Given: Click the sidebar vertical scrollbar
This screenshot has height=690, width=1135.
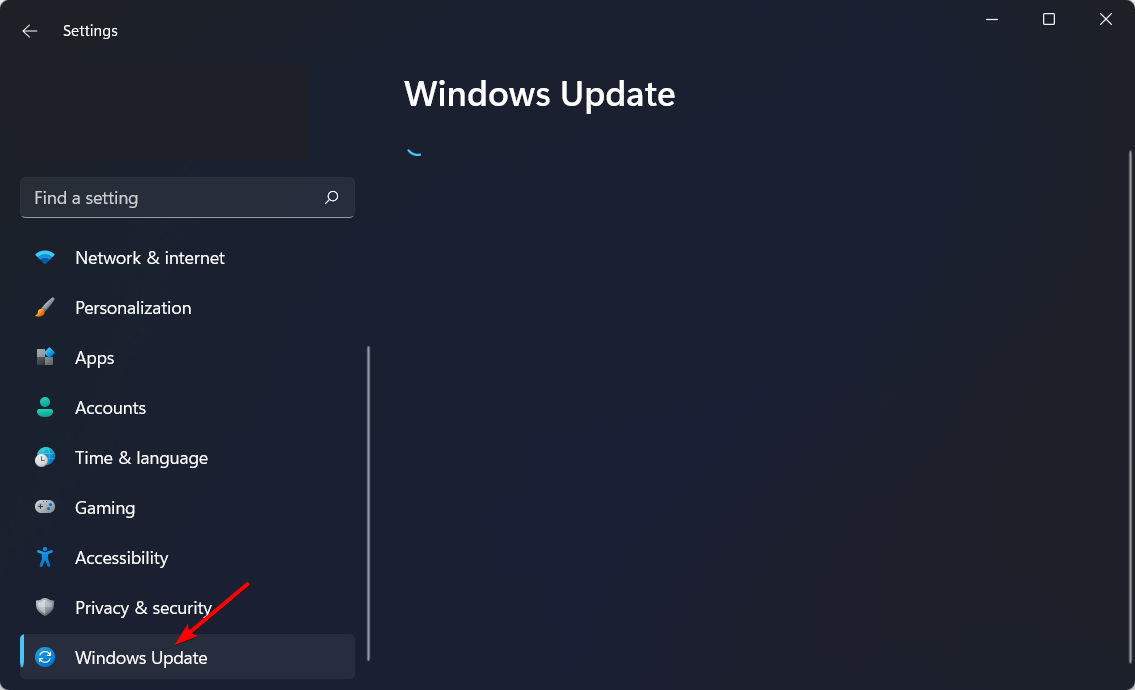Looking at the screenshot, I should point(368,503).
